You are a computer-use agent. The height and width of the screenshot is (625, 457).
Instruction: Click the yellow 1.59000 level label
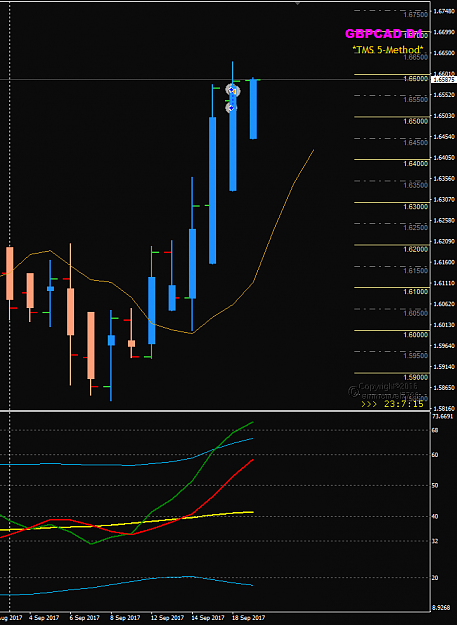[x=416, y=377]
